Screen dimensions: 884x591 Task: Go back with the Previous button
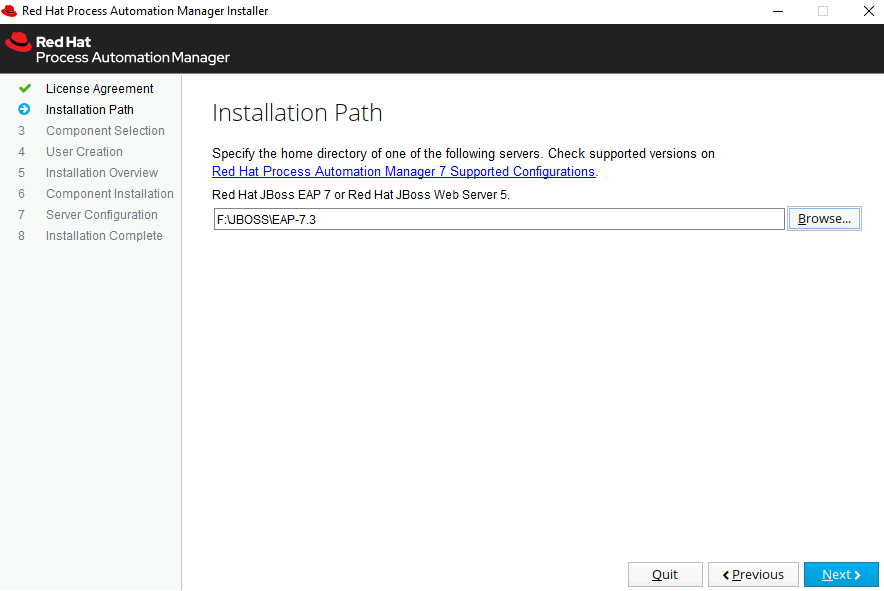(x=753, y=575)
